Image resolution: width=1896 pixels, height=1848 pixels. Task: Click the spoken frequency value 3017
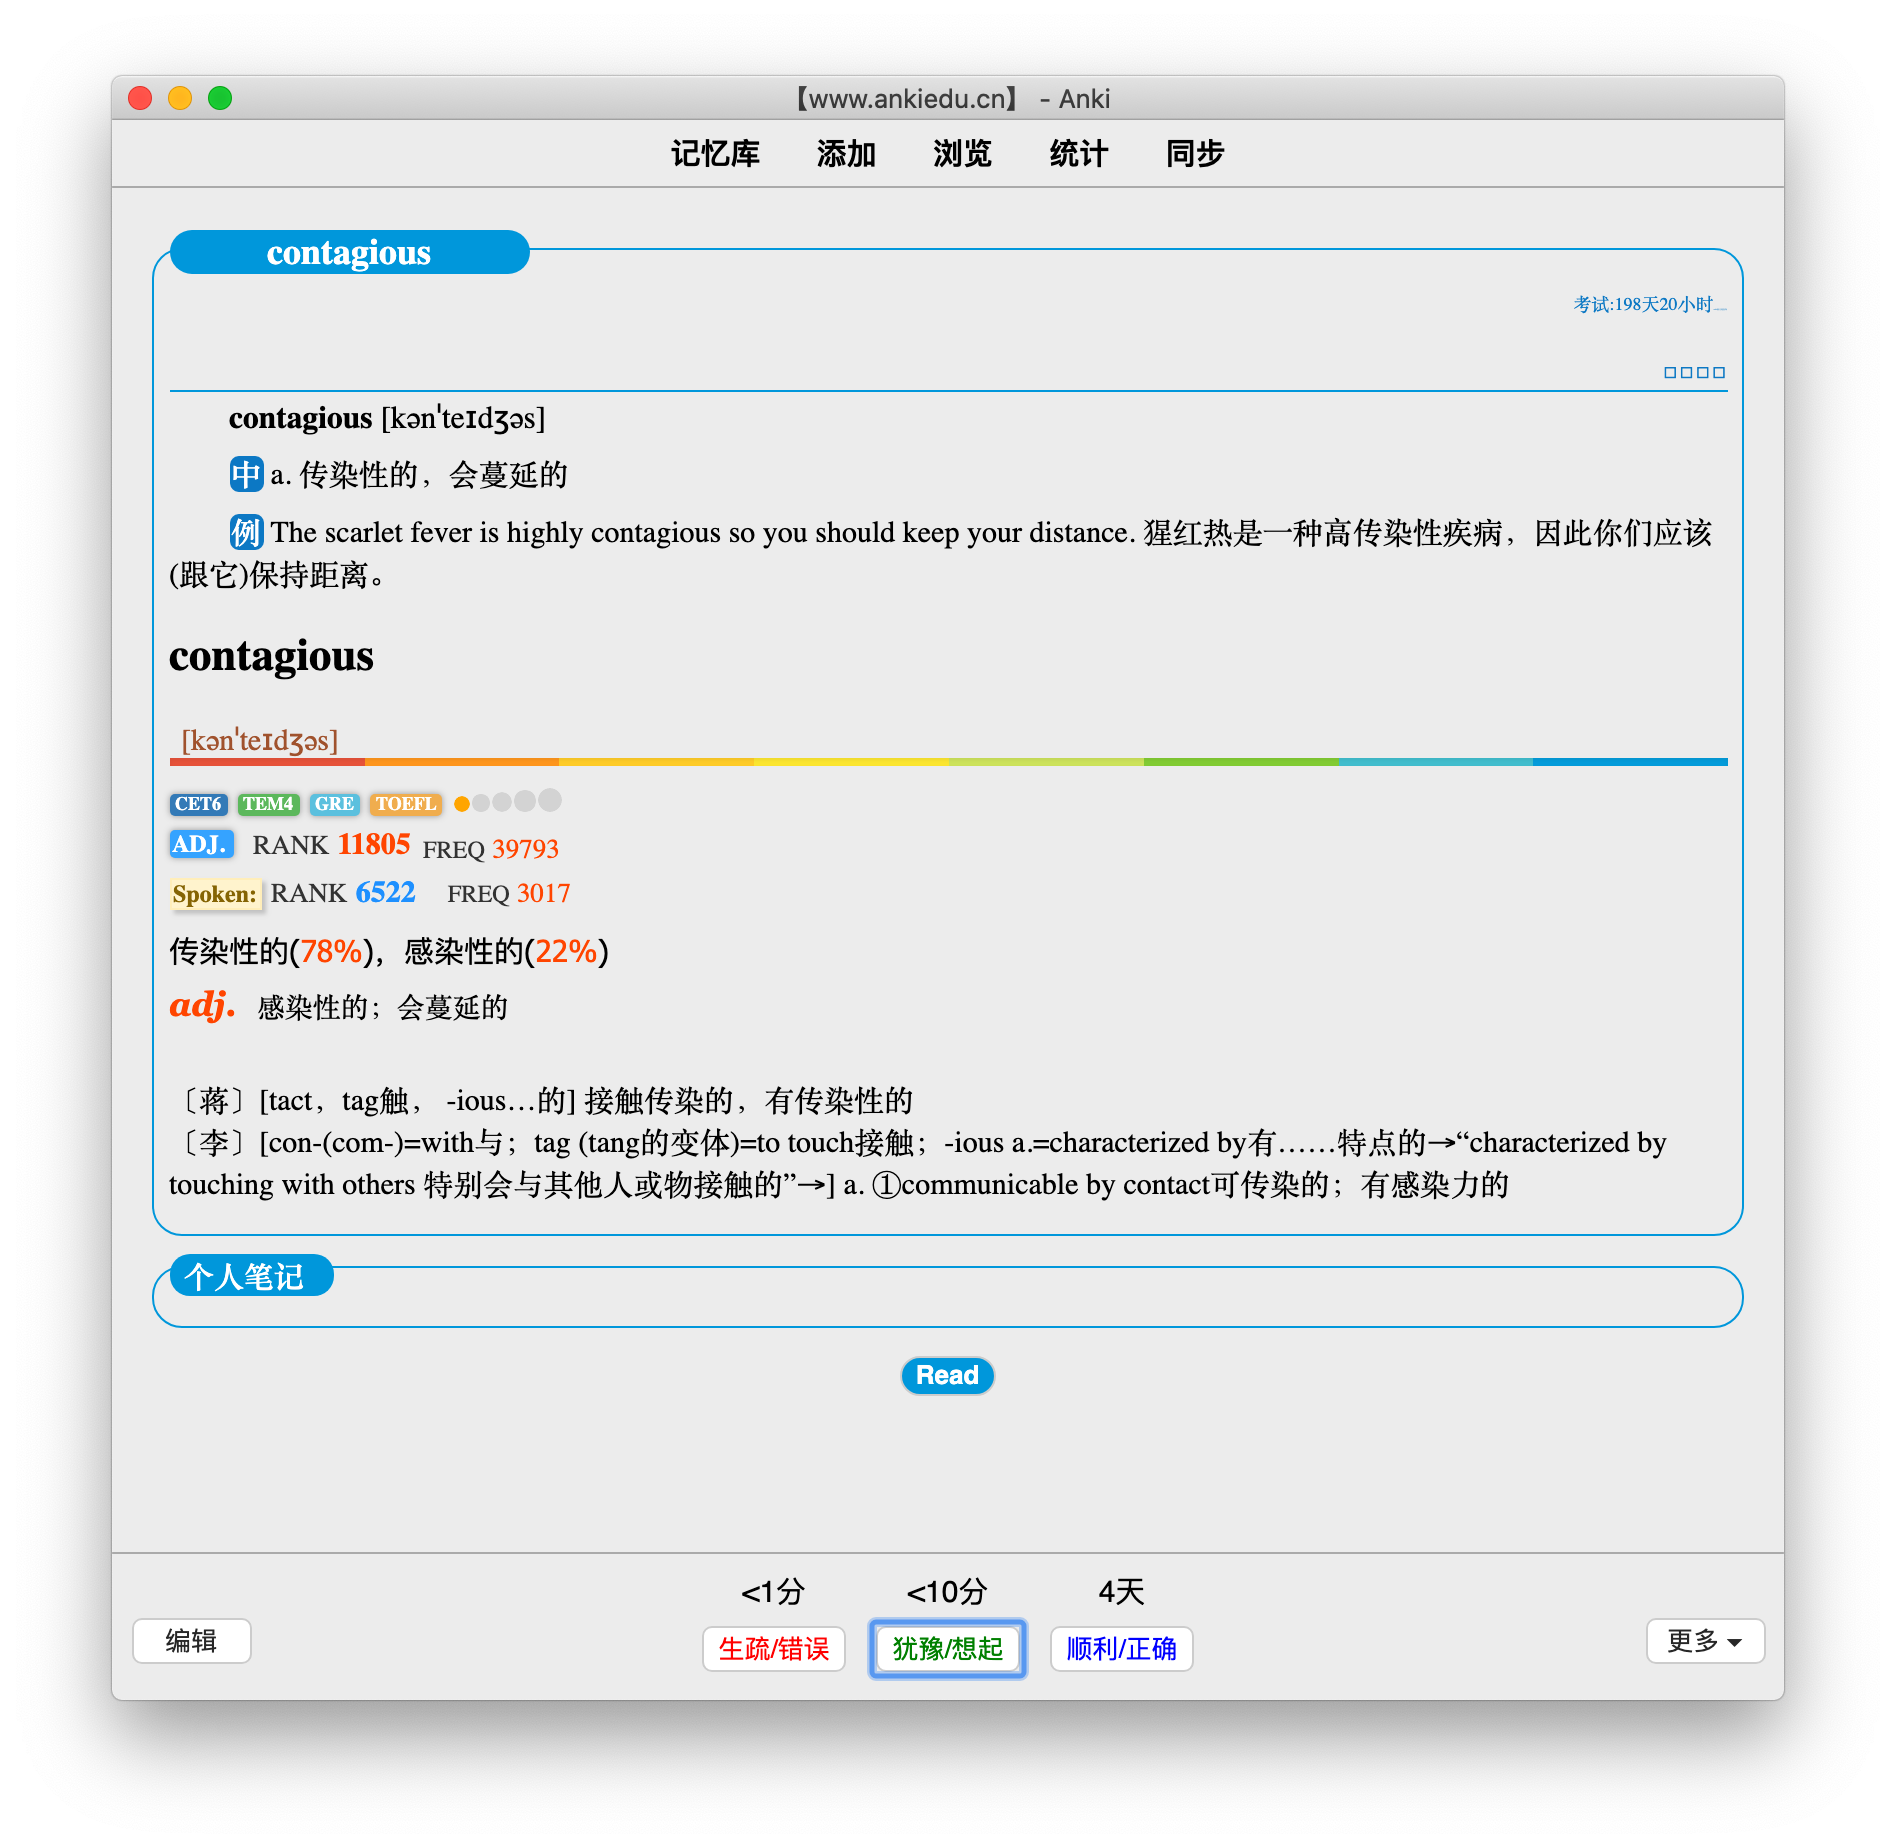(543, 893)
